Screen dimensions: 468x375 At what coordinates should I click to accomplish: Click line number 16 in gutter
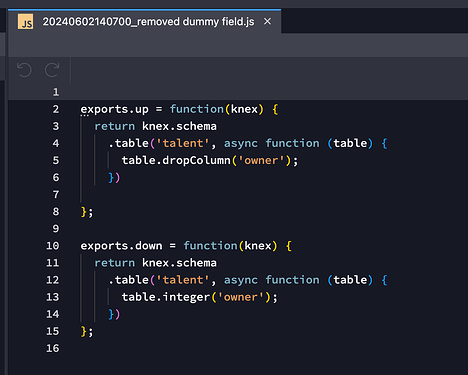pyautogui.click(x=53, y=348)
